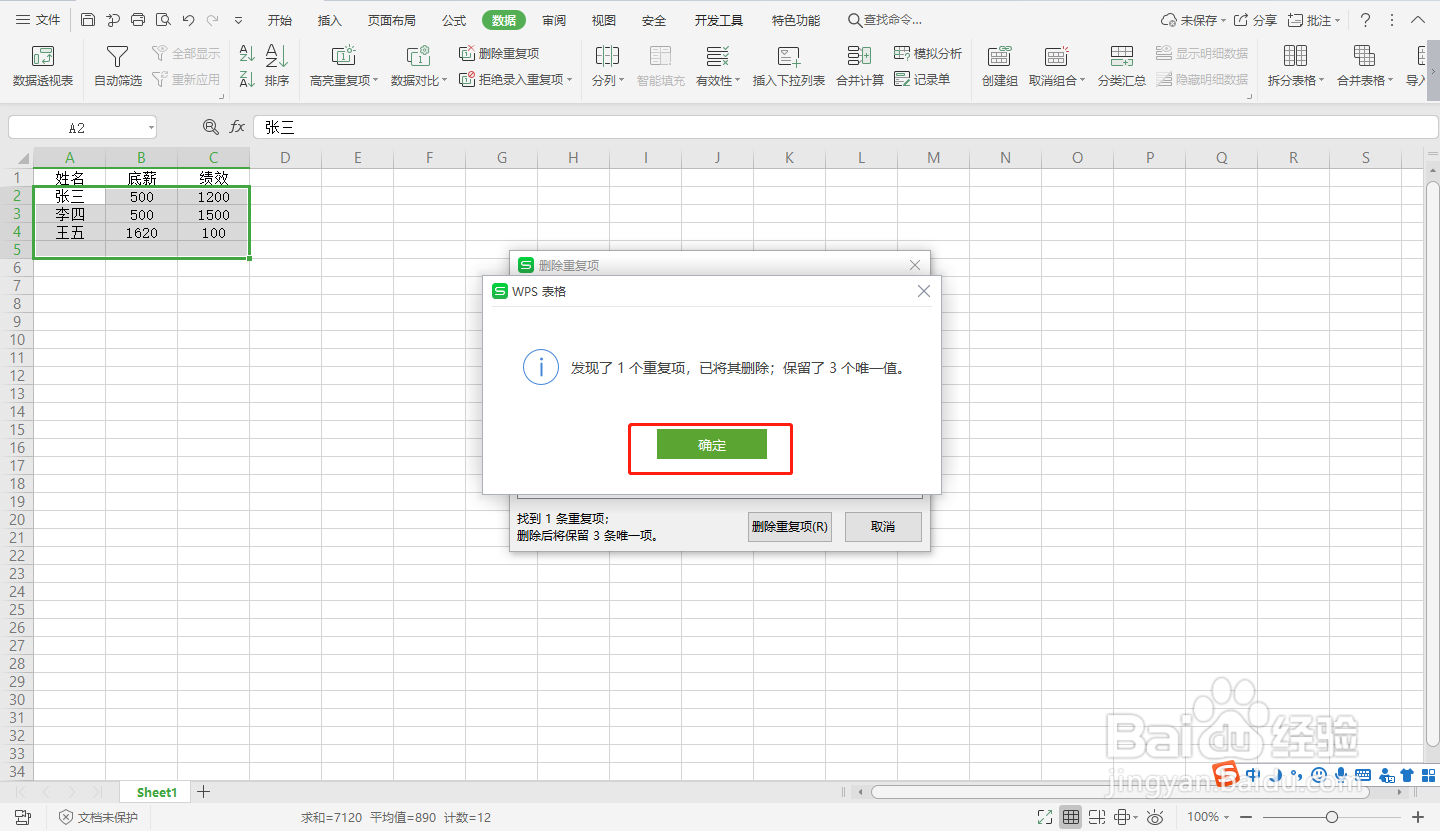Open the 分列 text-to-columns dropdown
Viewport: 1440px width, 831px height.
click(x=607, y=66)
